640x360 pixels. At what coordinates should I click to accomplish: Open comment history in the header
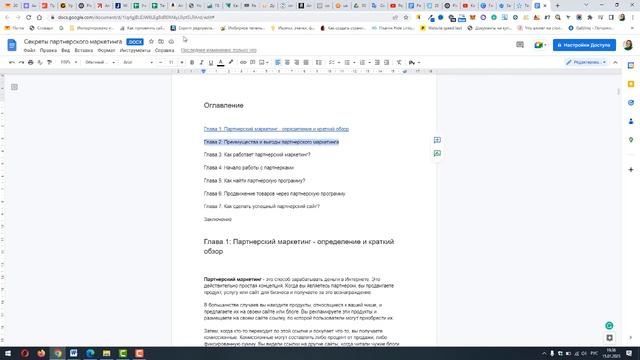click(520, 45)
